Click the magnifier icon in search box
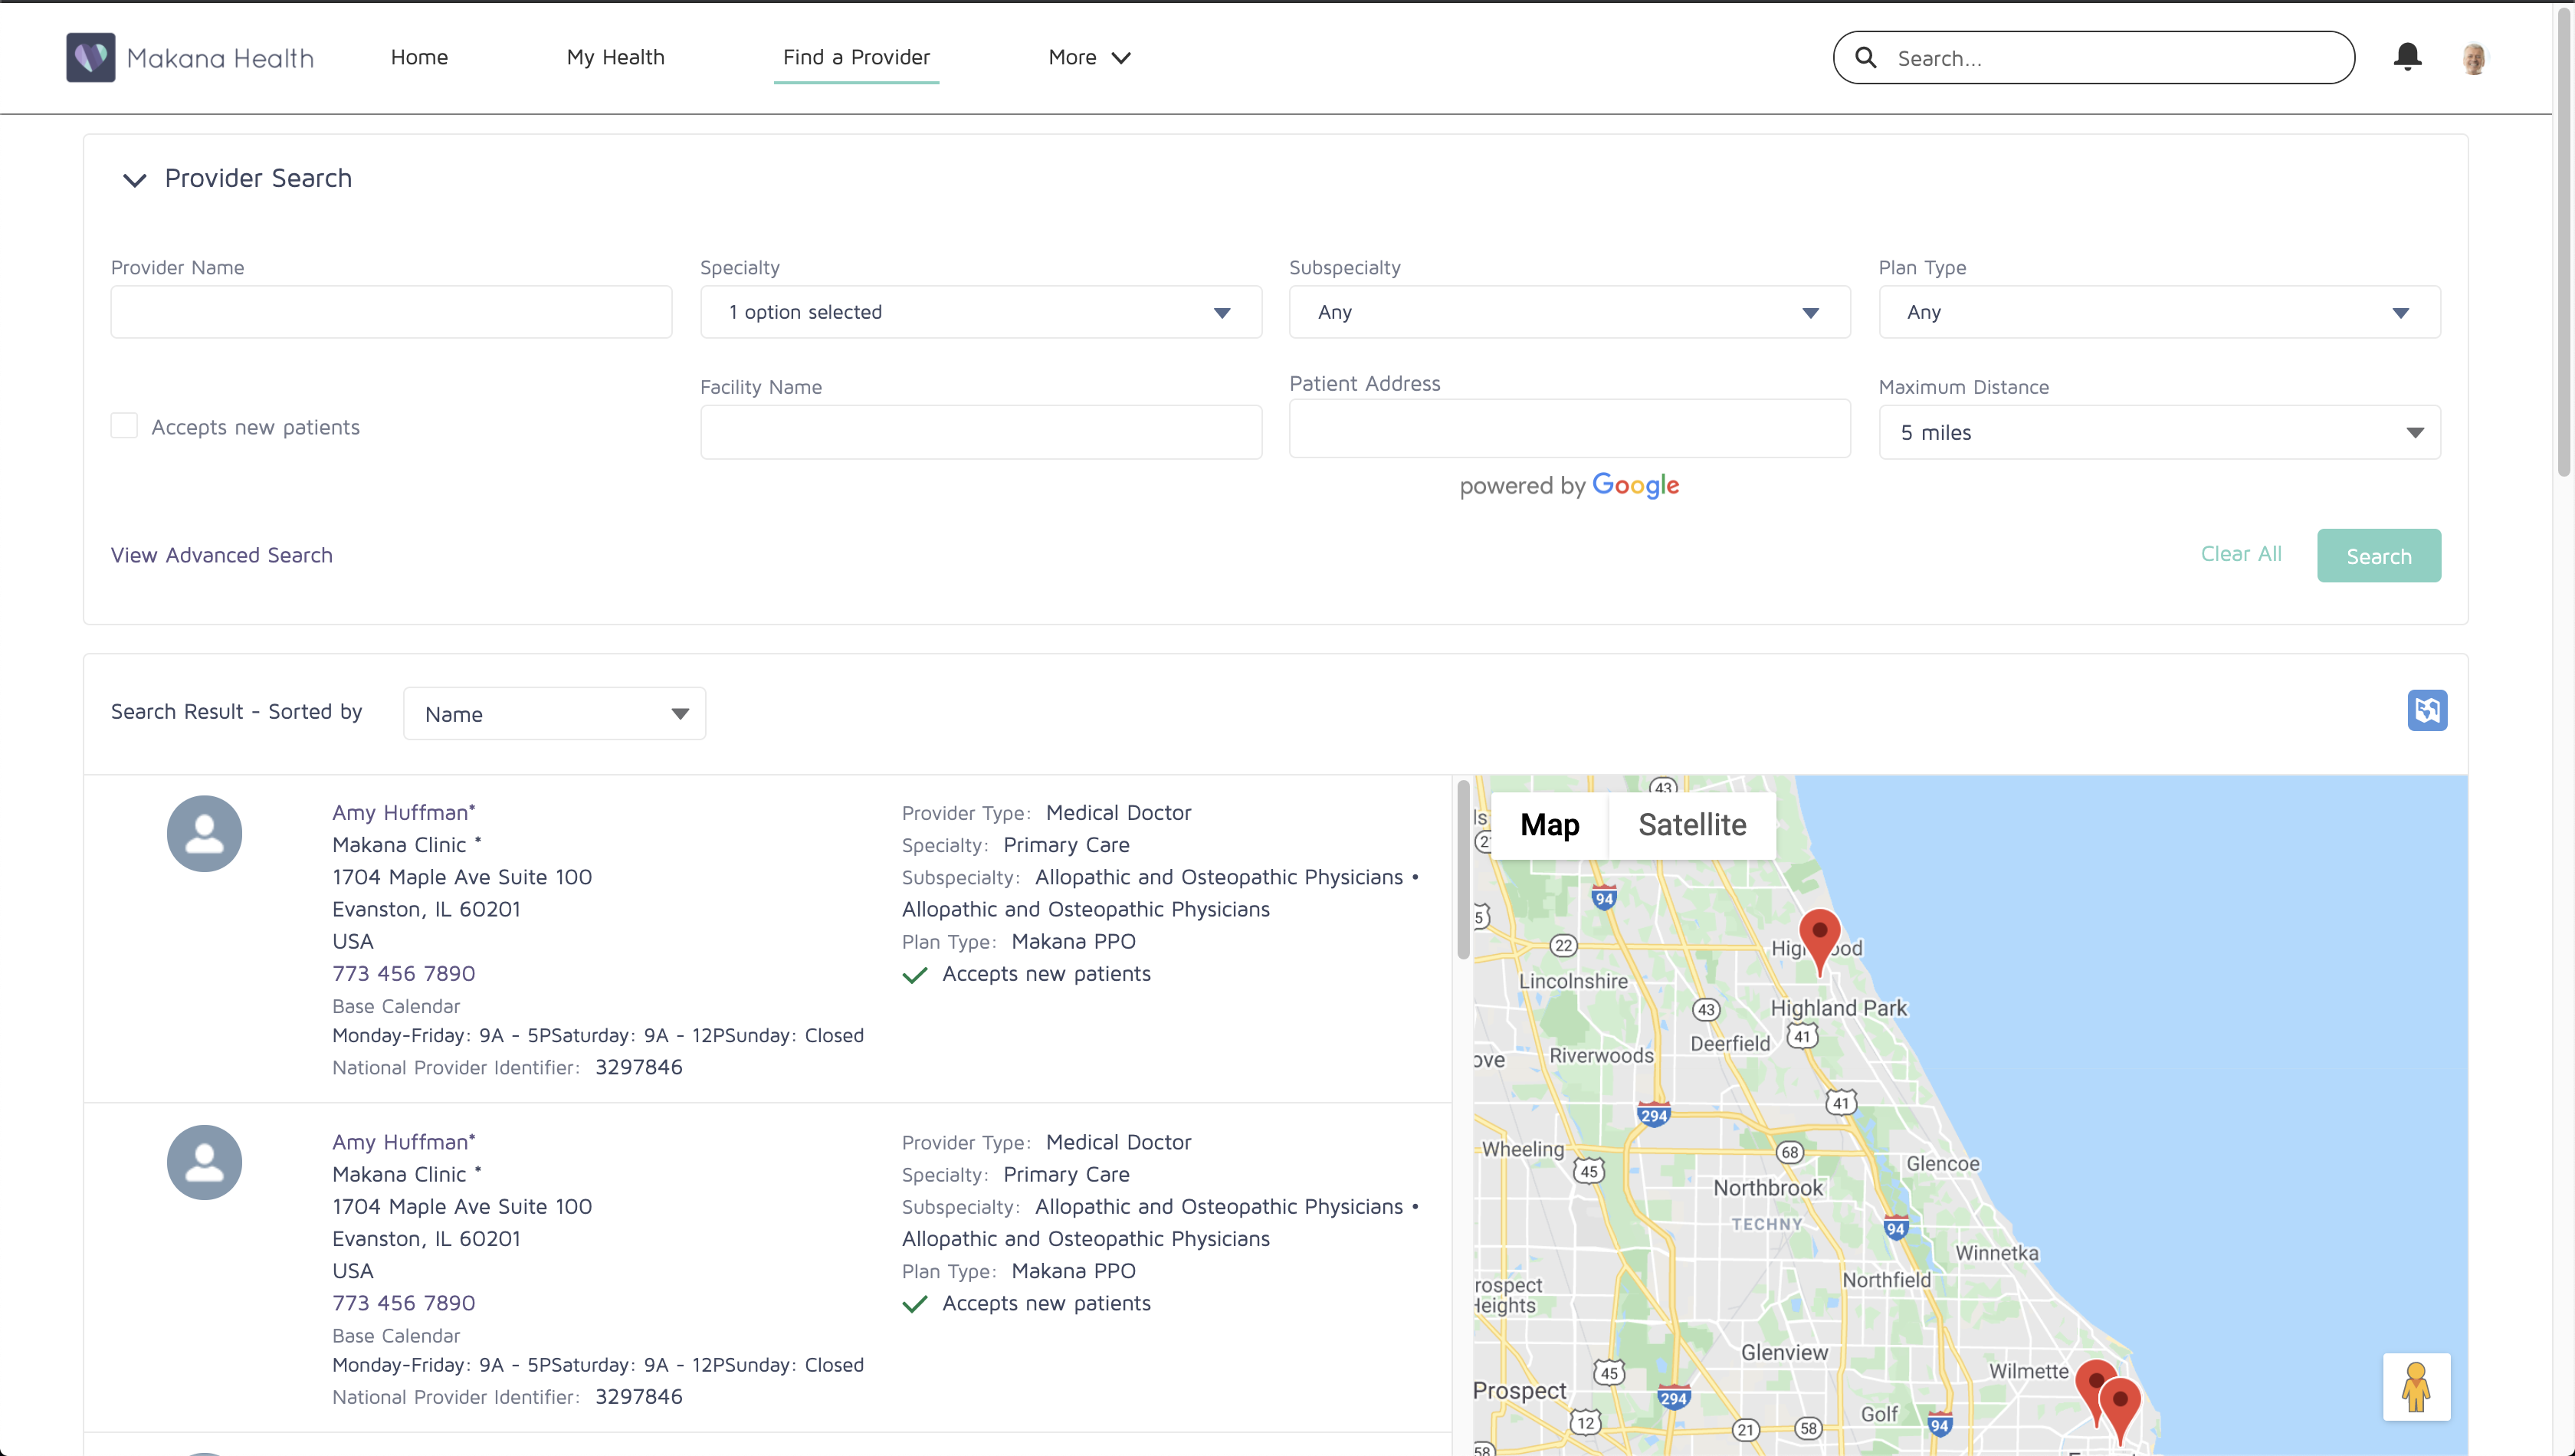 [x=1866, y=58]
